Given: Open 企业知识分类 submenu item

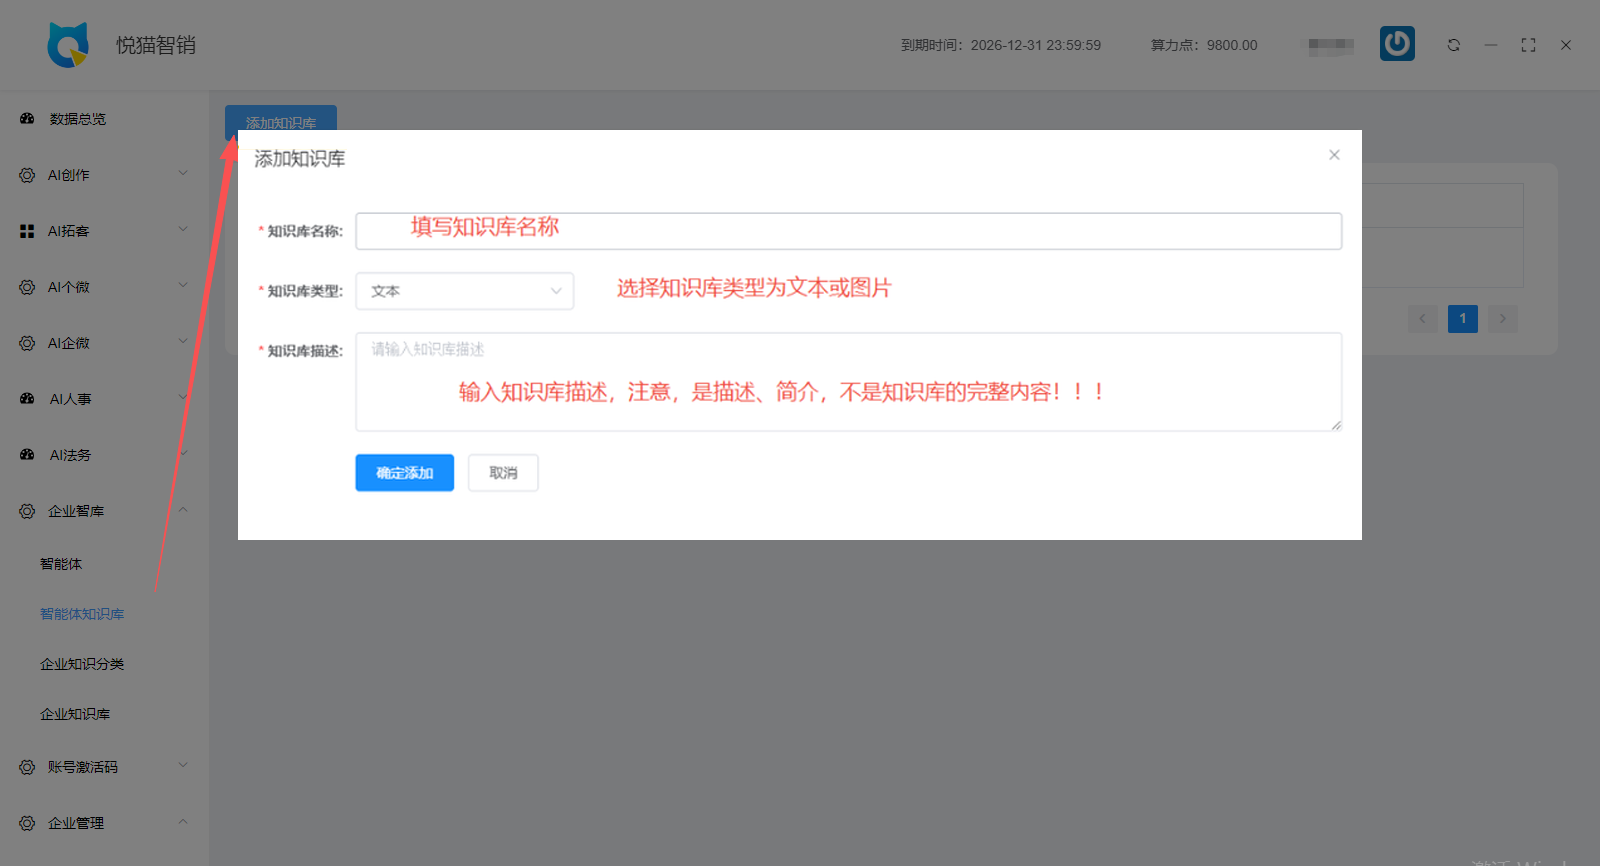Looking at the screenshot, I should click(x=82, y=664).
